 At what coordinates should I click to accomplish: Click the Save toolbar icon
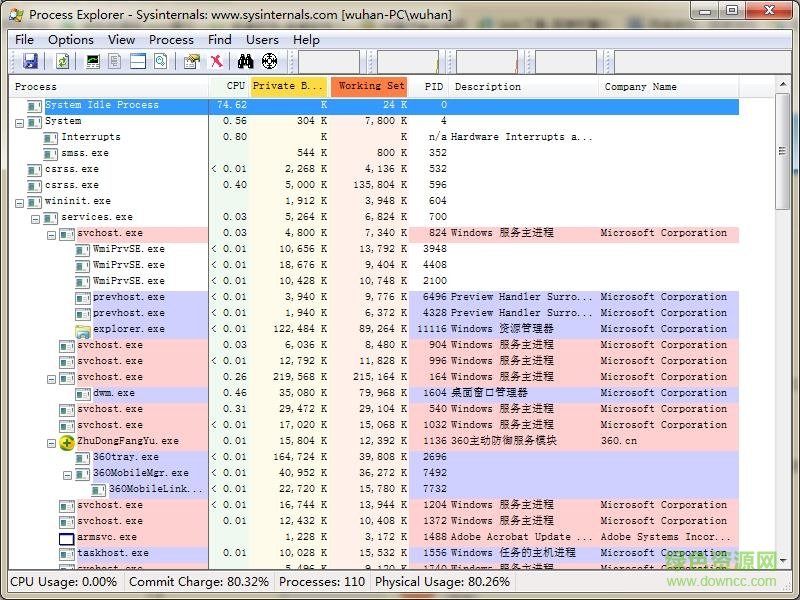pyautogui.click(x=32, y=60)
